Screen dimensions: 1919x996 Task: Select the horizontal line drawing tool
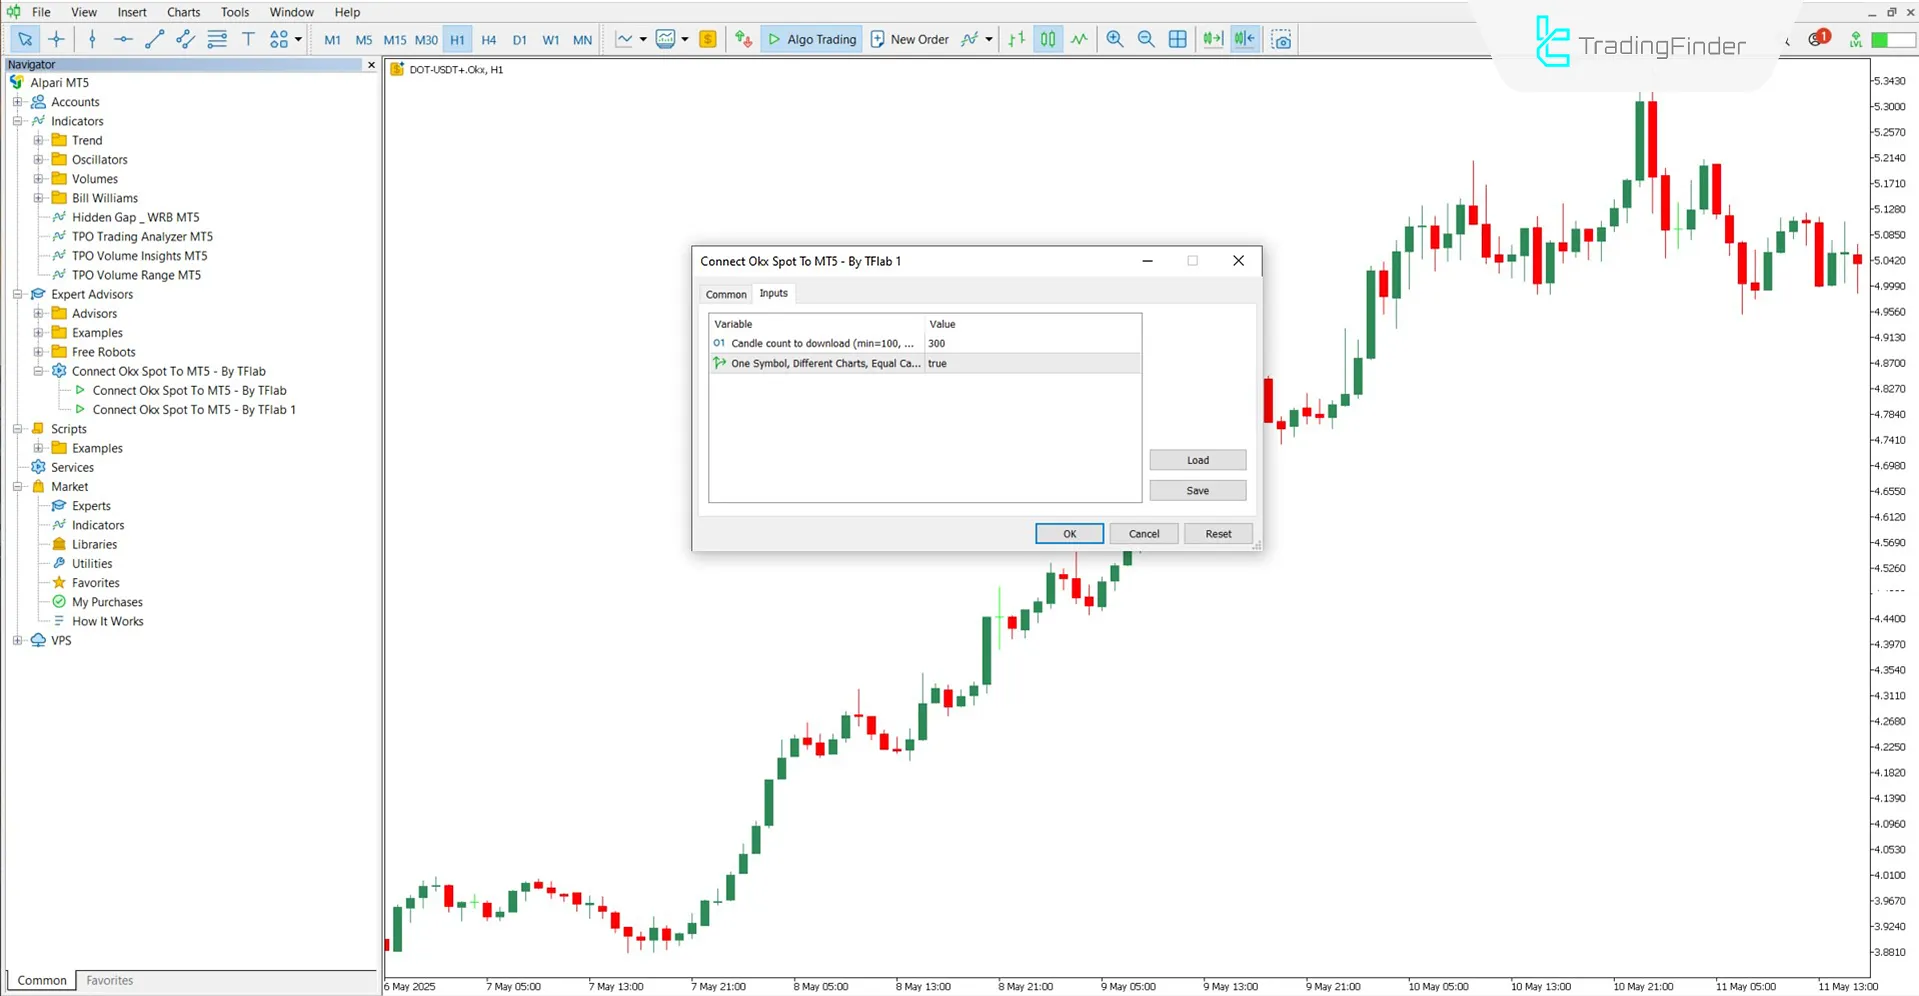pos(123,39)
